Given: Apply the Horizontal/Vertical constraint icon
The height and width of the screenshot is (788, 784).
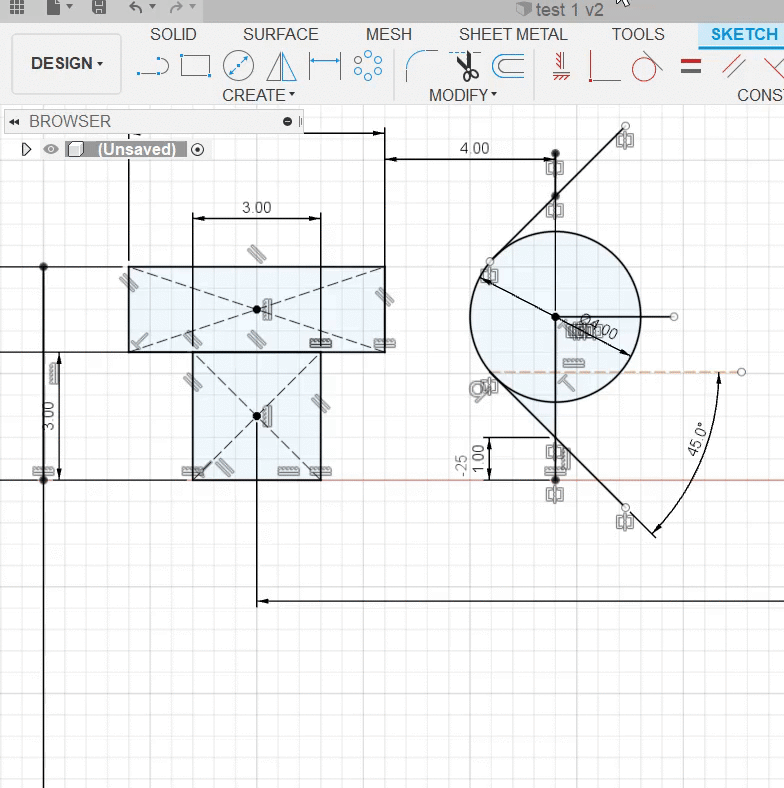Looking at the screenshot, I should (x=561, y=66).
